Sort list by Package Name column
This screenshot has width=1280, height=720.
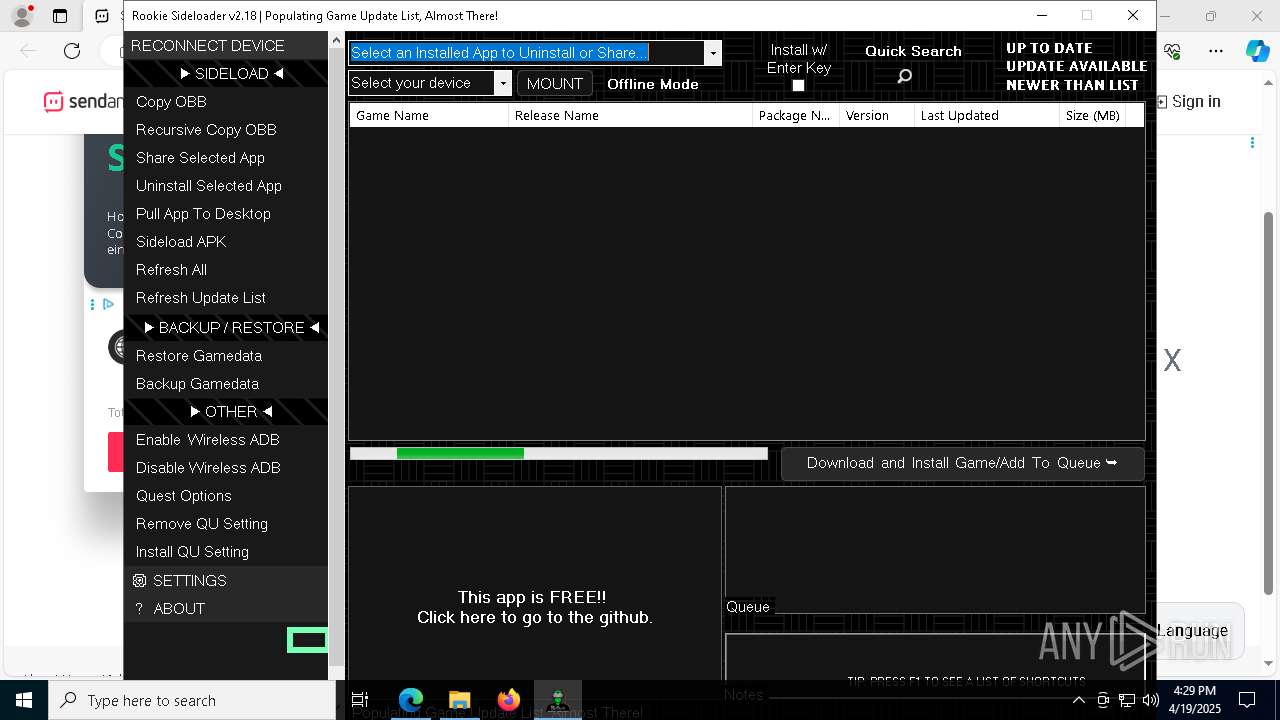tap(796, 115)
